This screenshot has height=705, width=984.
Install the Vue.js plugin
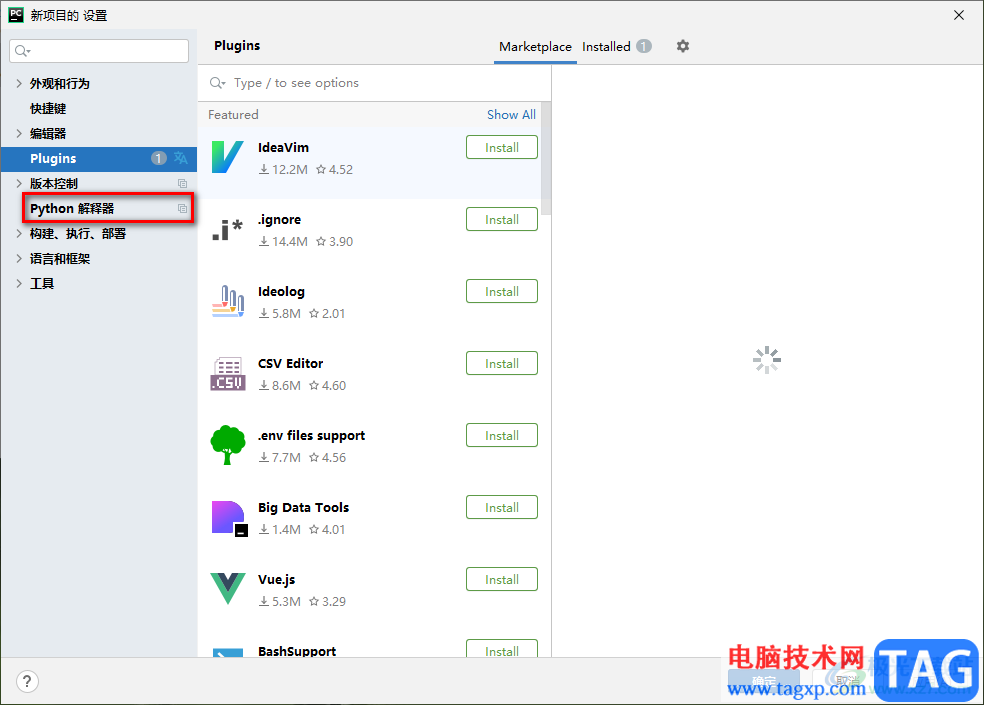pos(501,579)
